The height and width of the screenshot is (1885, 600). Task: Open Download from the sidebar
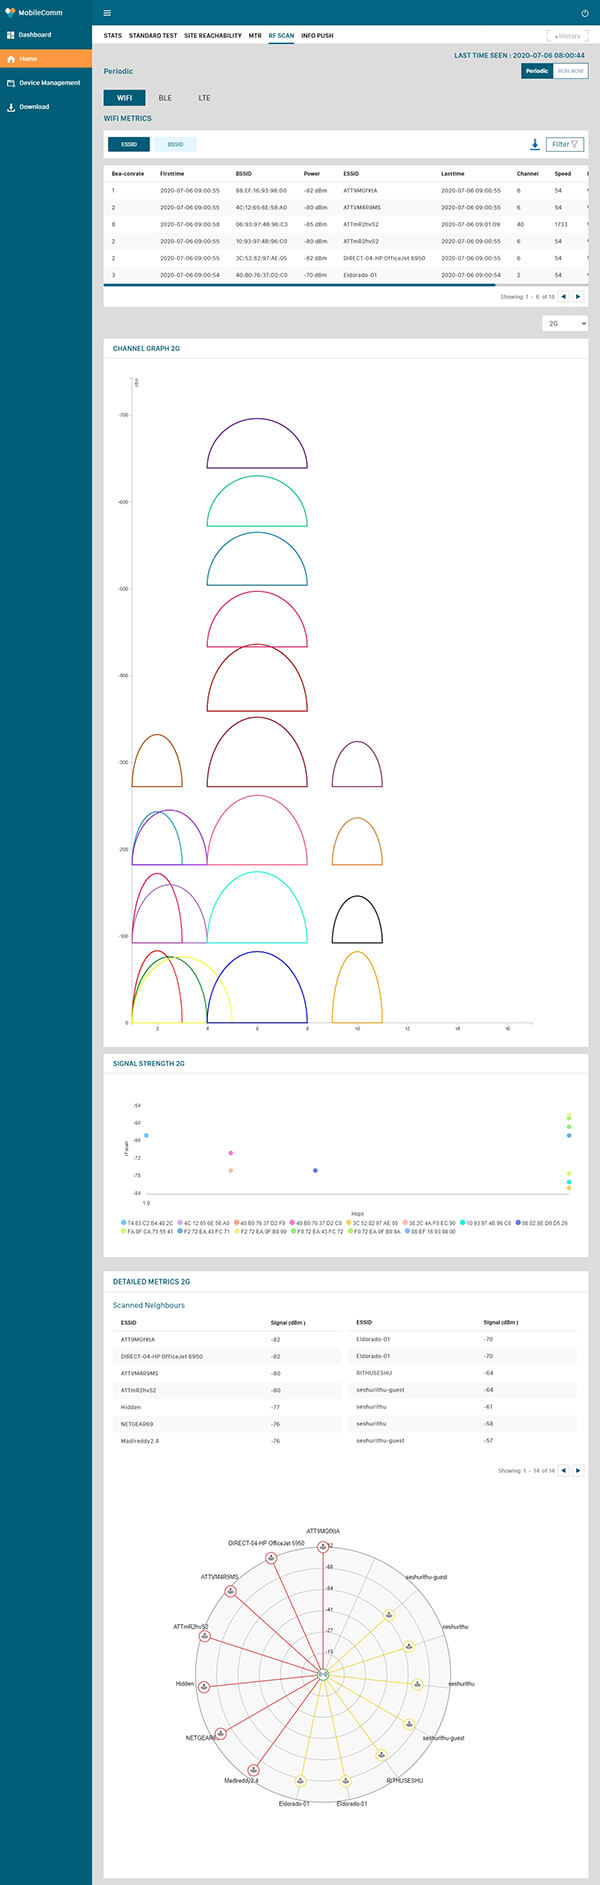(x=34, y=107)
